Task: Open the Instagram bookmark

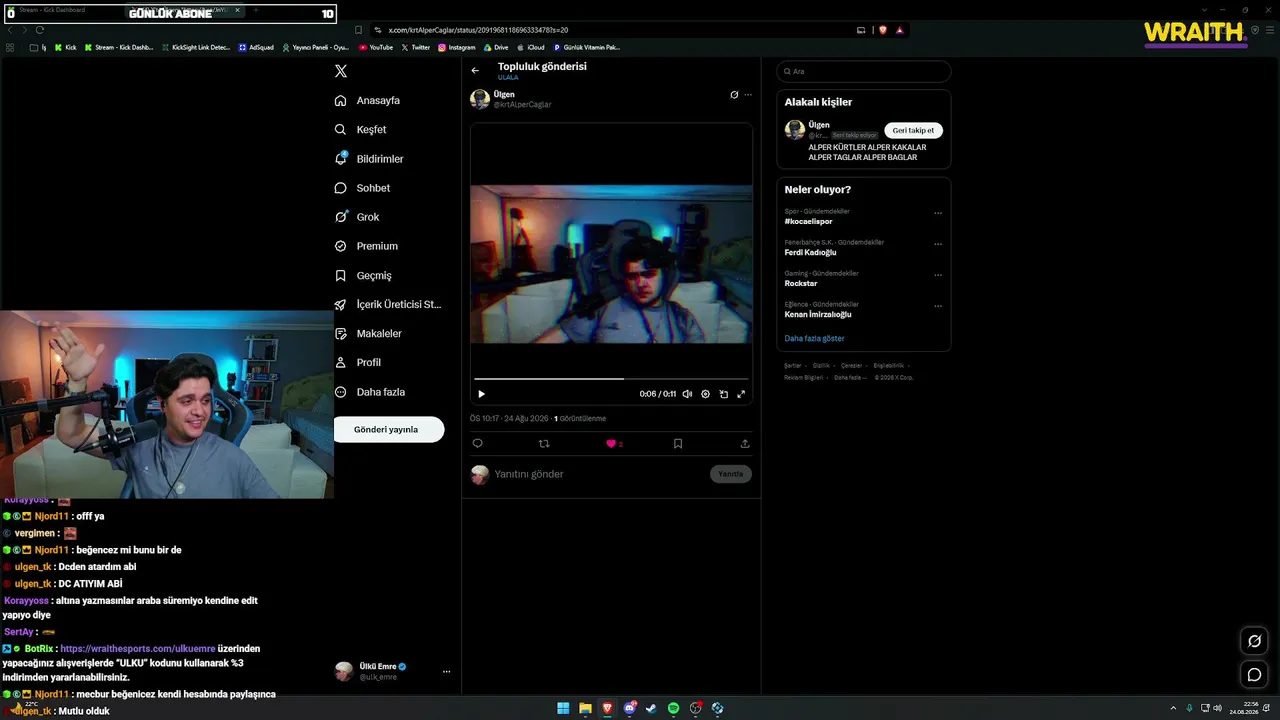Action: [457, 47]
